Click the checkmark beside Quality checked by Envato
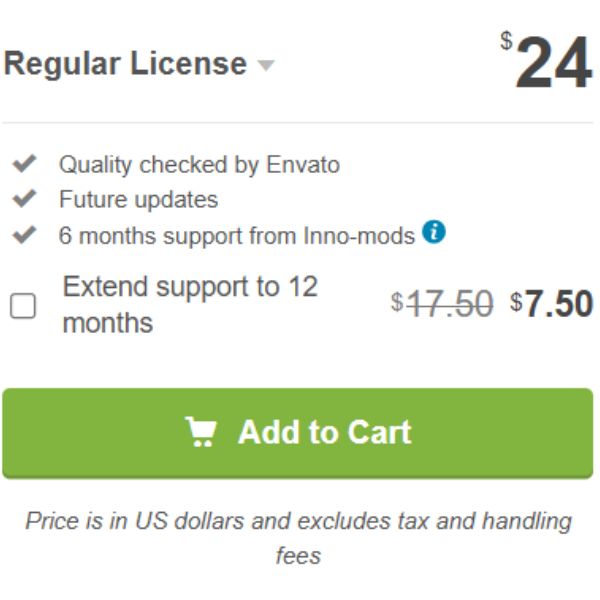600x600 pixels. 24,164
